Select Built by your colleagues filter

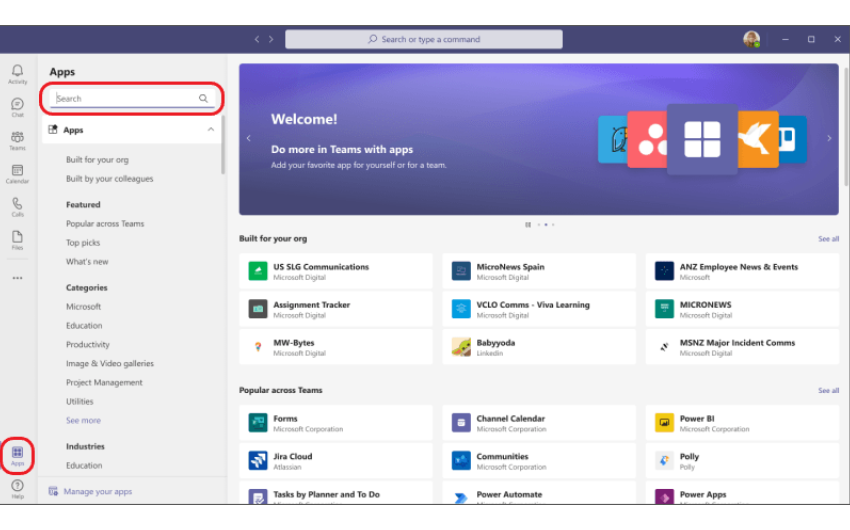tap(110, 178)
